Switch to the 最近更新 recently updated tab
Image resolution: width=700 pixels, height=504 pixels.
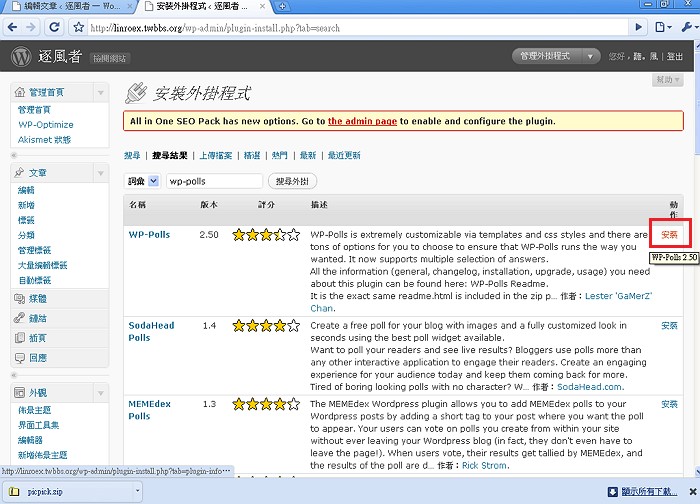point(344,155)
